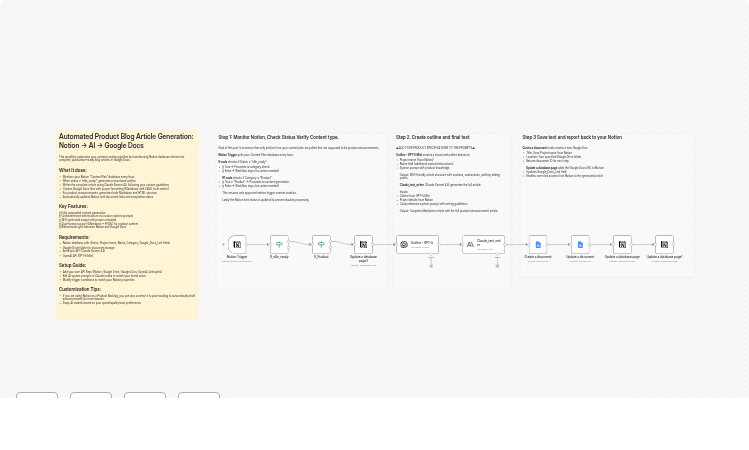The image size is (749, 450).
Task: Click the 'If_Product' node label
Action: (x=321, y=257)
